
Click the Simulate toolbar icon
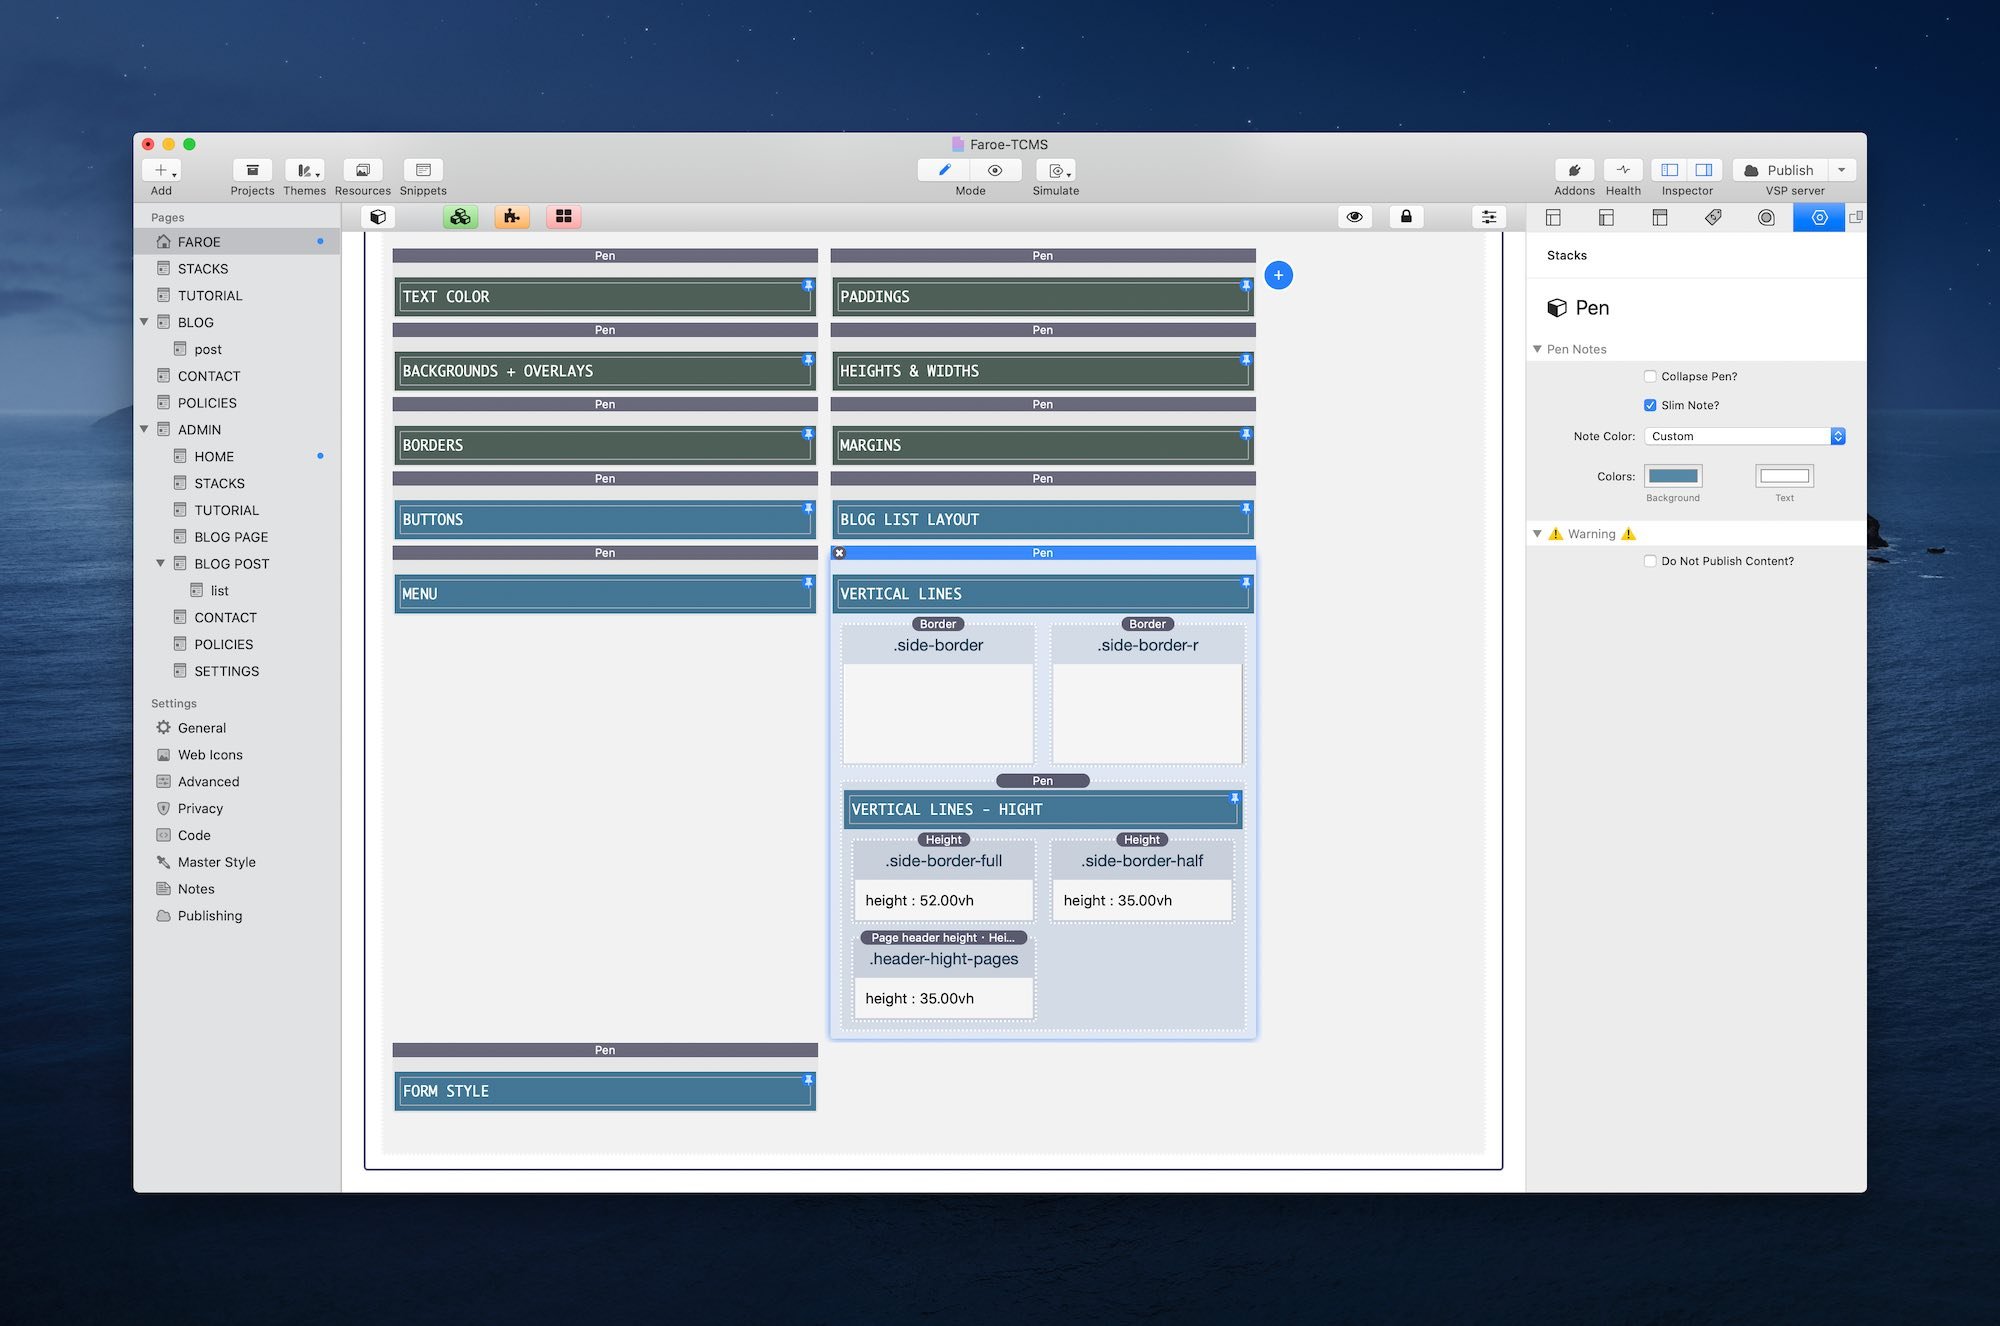click(1055, 171)
